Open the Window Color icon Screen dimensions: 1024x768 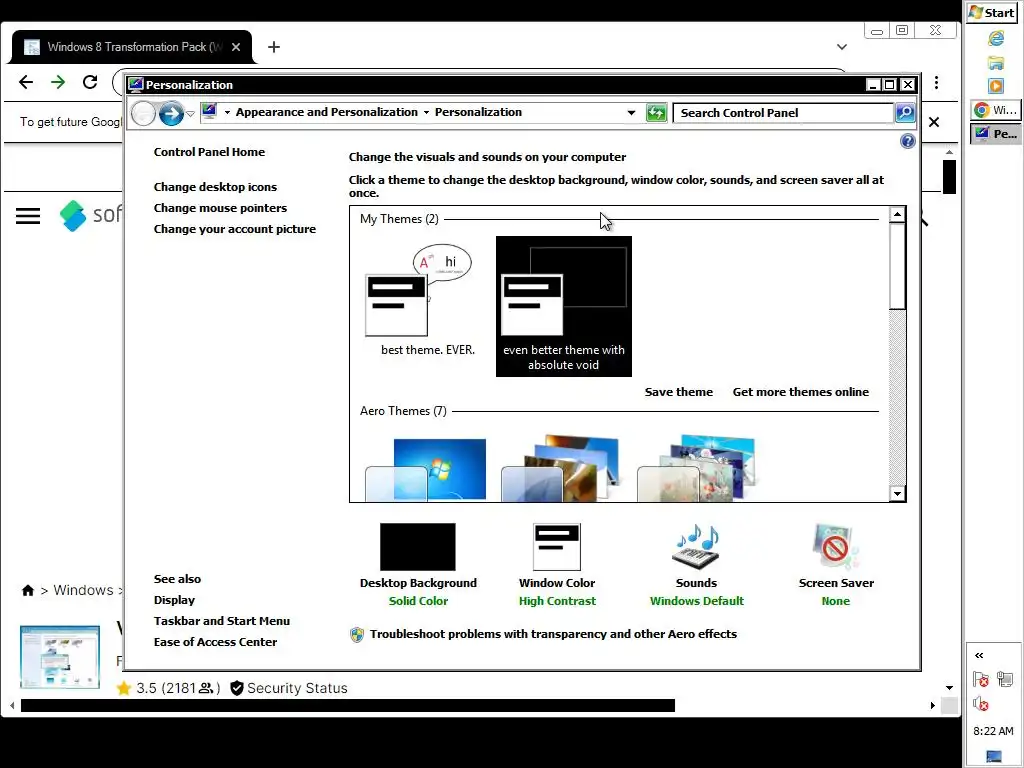tap(556, 547)
